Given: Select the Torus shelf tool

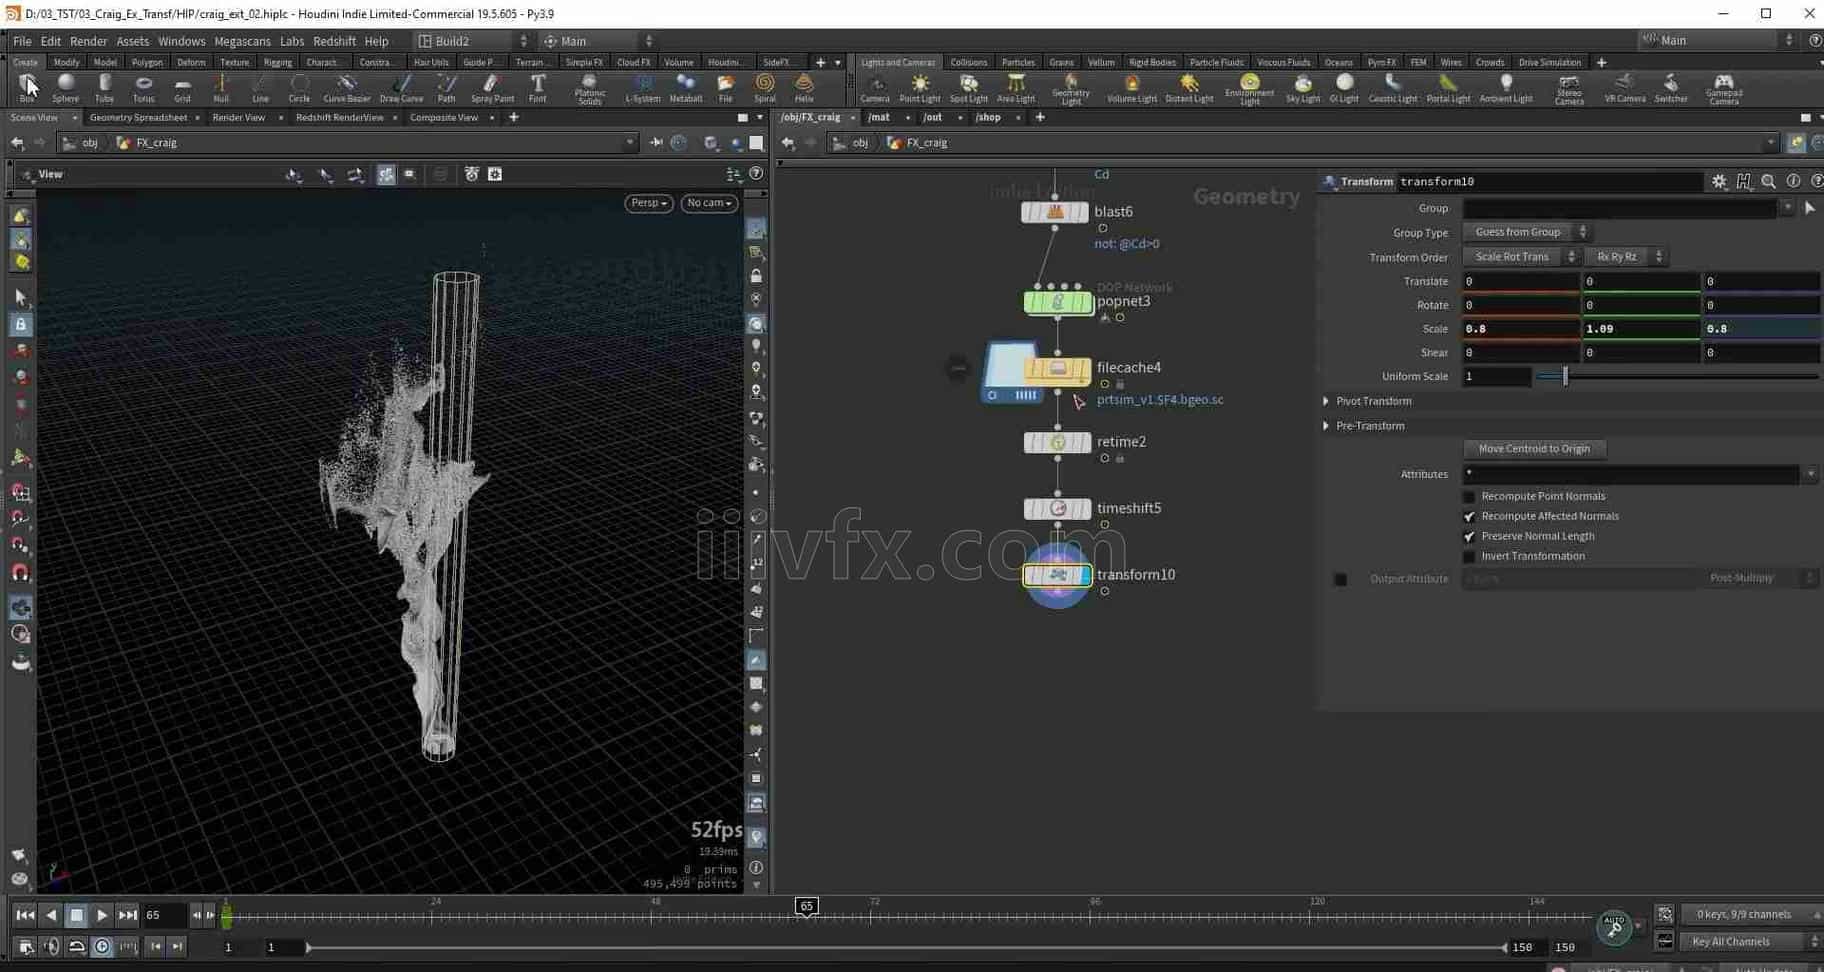Looking at the screenshot, I should pos(143,88).
